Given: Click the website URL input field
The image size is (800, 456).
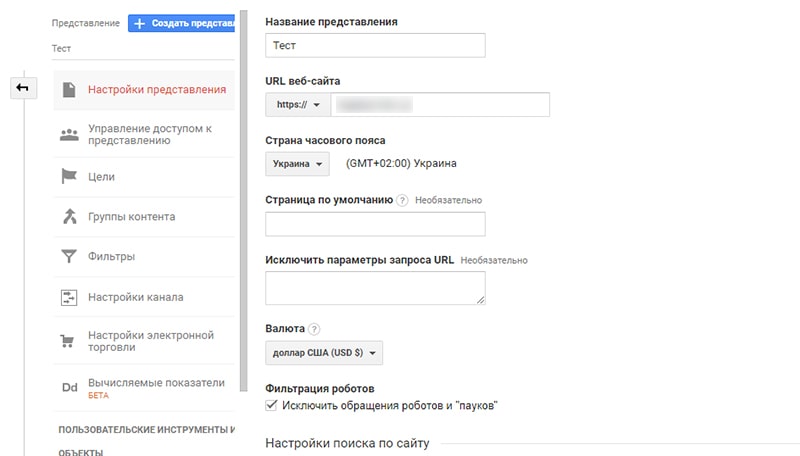Looking at the screenshot, I should coord(440,105).
